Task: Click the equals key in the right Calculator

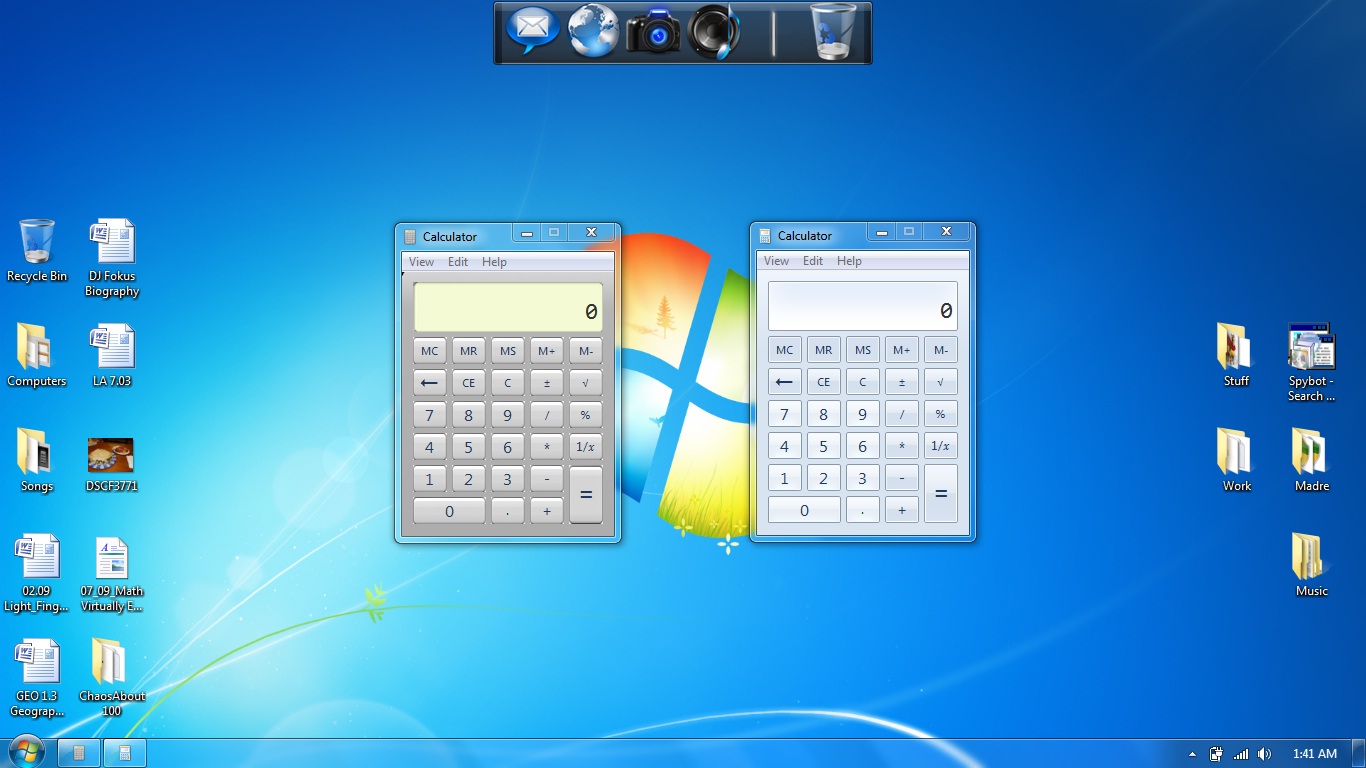Action: 941,494
